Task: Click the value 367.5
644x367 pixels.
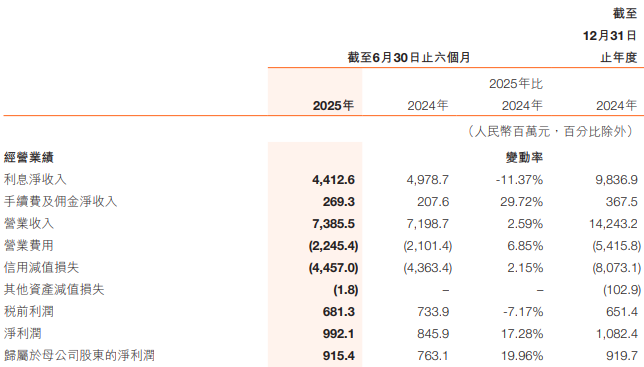Action: (622, 202)
